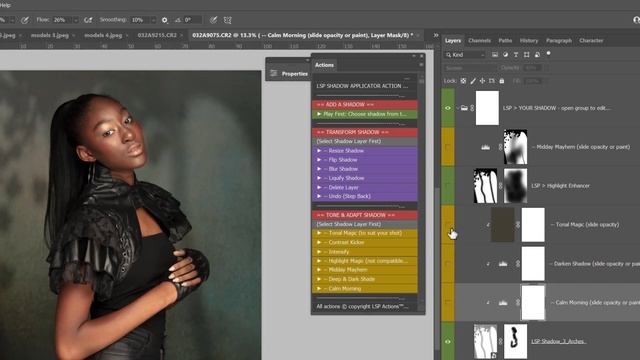Screen dimensions: 640x360
Task: Select Calm Morning layer mask thumbnail
Action: pyautogui.click(x=533, y=302)
